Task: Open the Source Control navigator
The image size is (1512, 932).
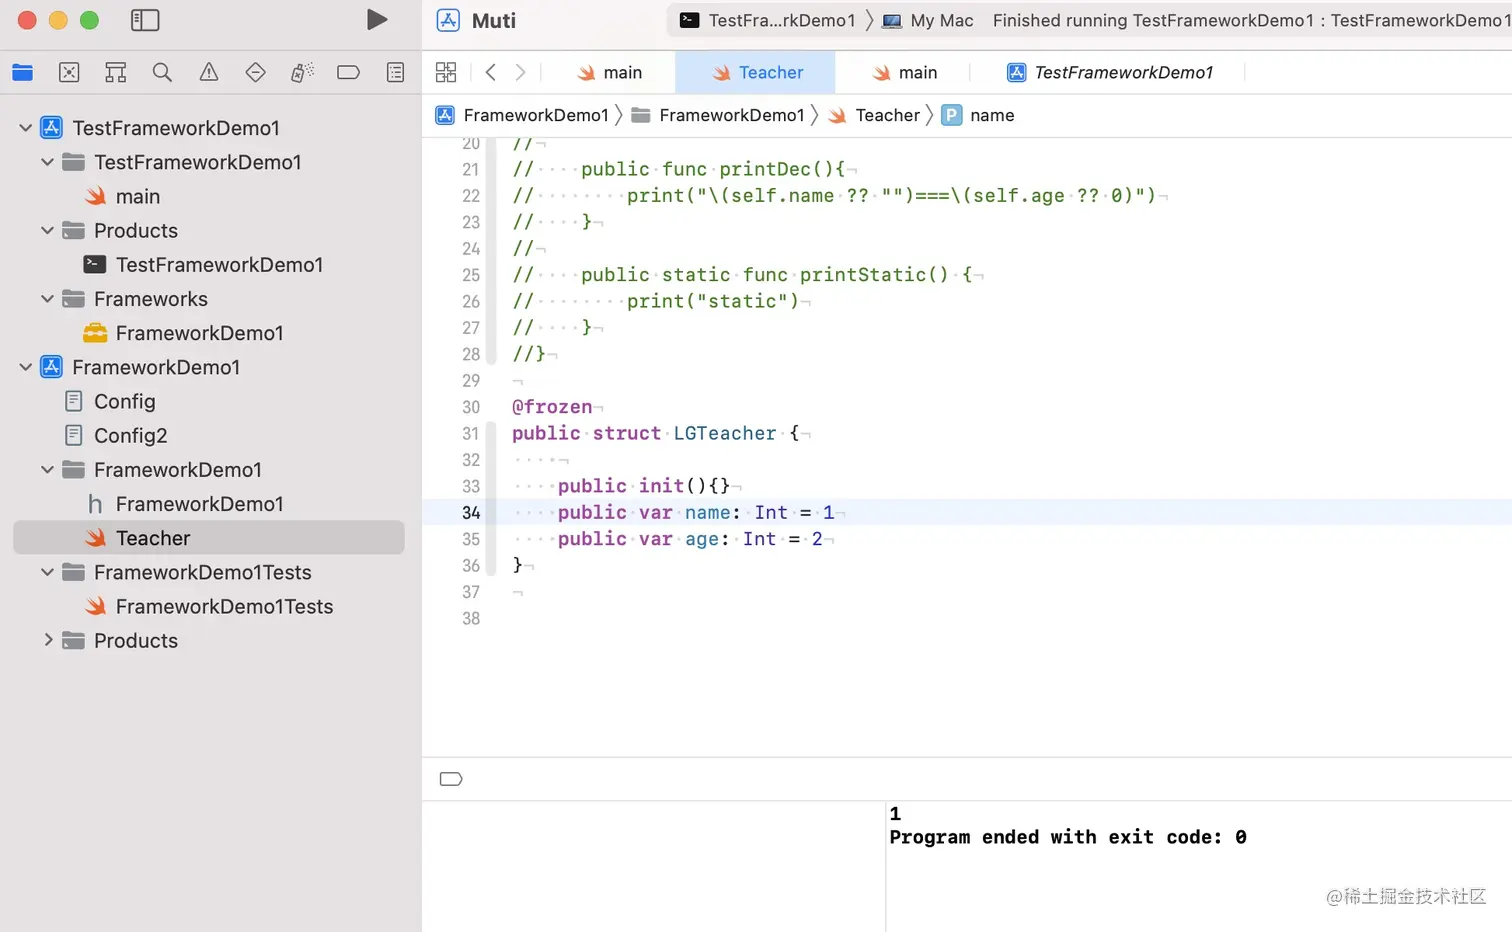Action: tap(69, 72)
